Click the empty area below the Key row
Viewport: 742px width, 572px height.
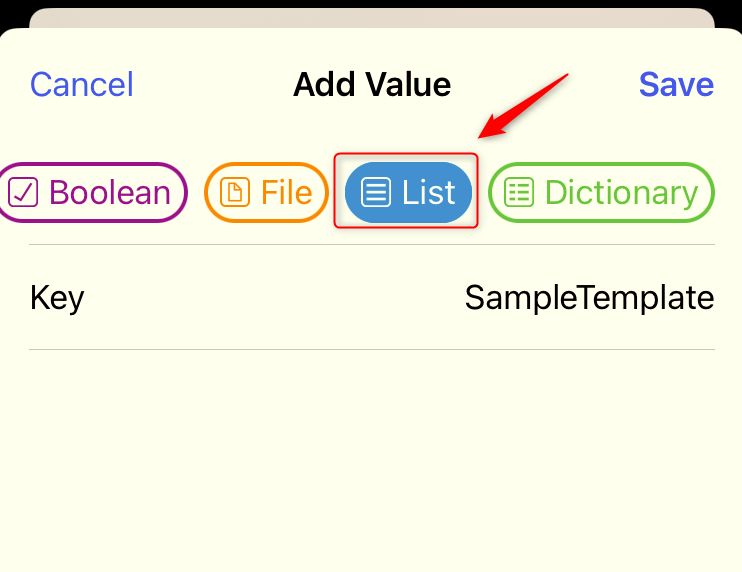(x=371, y=460)
